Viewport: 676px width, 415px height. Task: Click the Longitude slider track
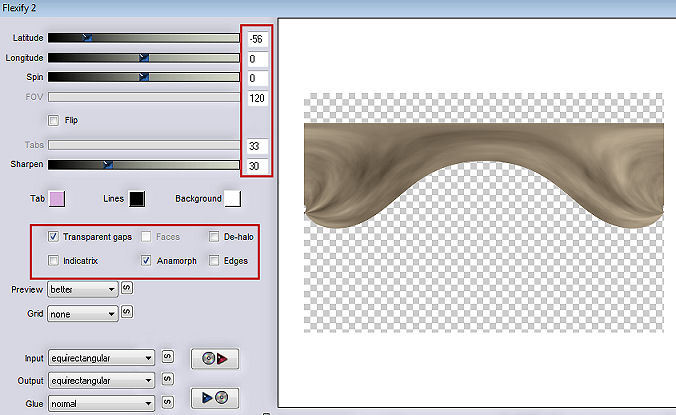144,58
